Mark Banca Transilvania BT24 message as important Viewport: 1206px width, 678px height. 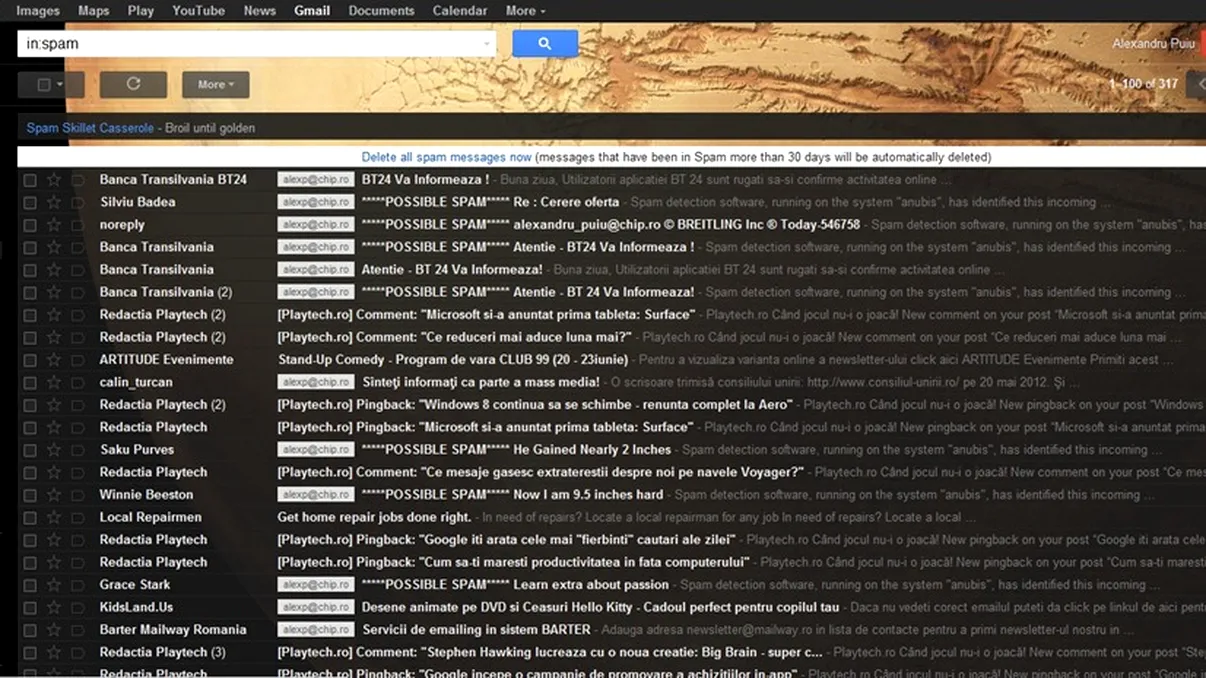click(78, 180)
